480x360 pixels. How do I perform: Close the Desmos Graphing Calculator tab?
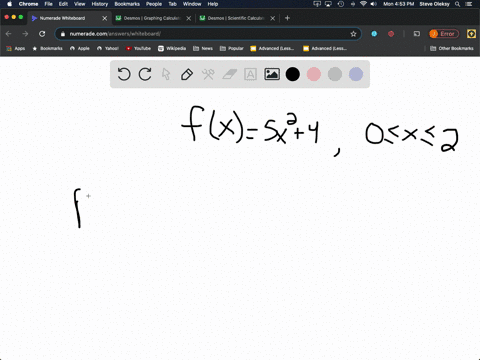click(189, 18)
